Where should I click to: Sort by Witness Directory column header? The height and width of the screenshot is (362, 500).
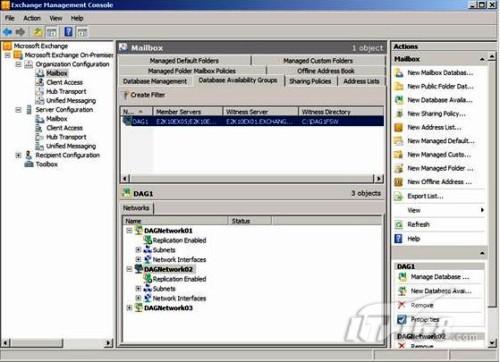tap(341, 112)
